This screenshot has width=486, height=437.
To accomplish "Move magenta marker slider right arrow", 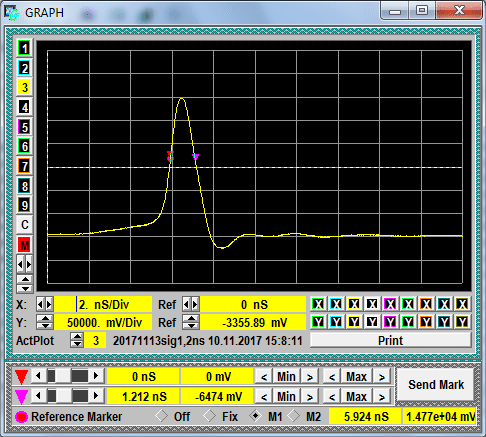I will point(96,396).
